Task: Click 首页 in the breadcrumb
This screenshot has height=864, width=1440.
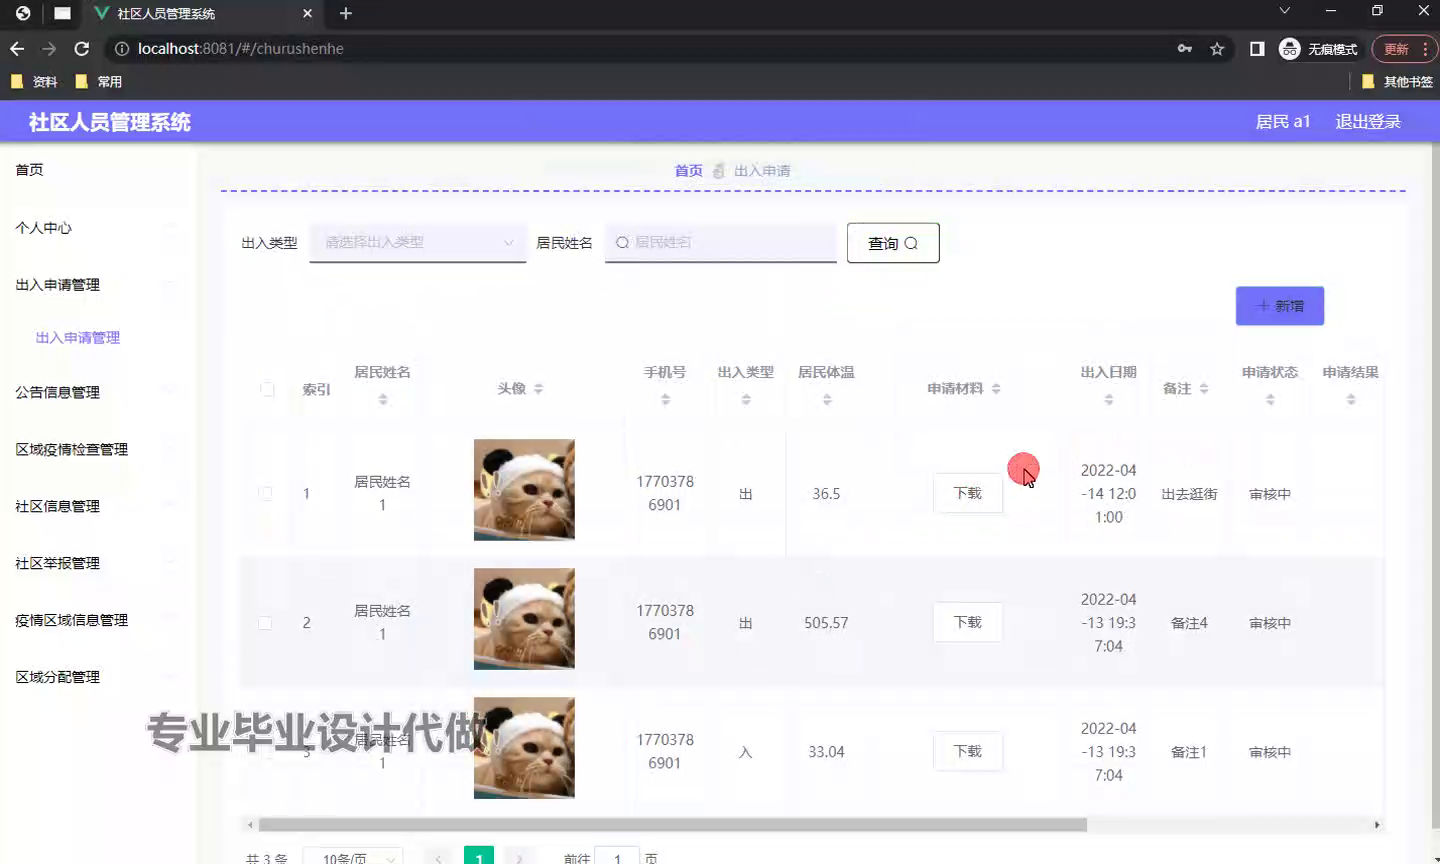Action: [688, 171]
